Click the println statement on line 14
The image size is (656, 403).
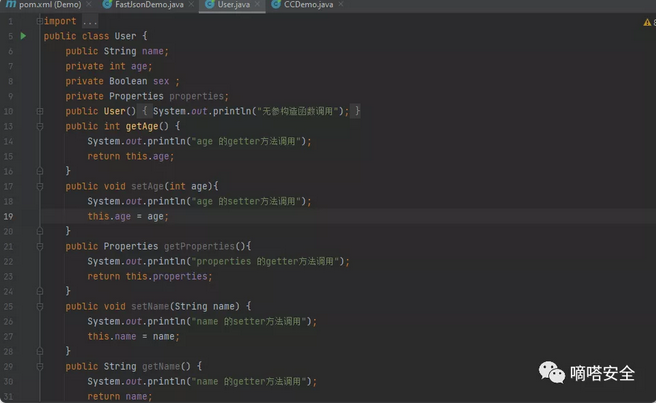click(x=199, y=141)
